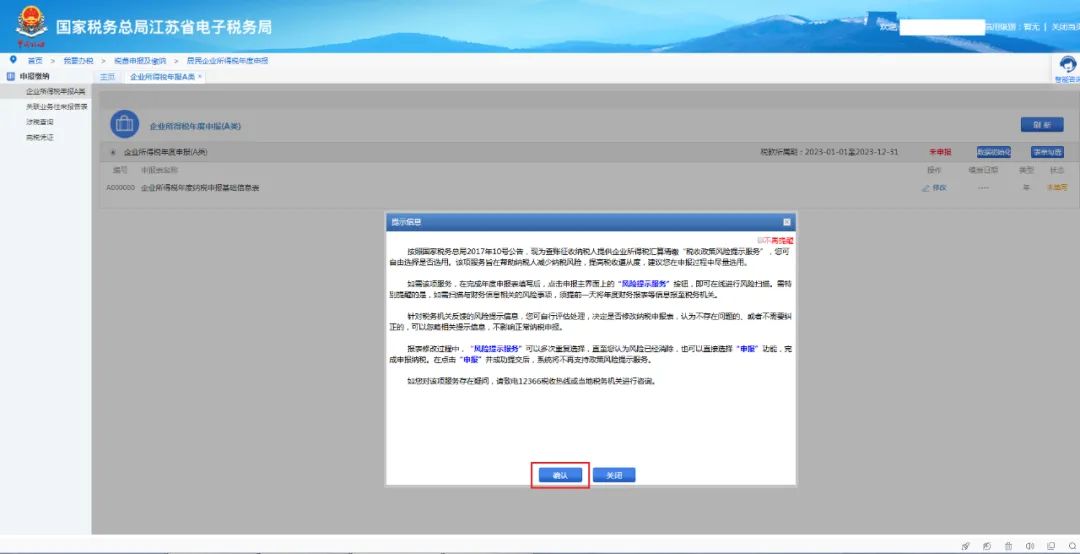The height and width of the screenshot is (554, 1080).
Task: Click the 提示信息 dialog title bar
Action: click(x=590, y=222)
